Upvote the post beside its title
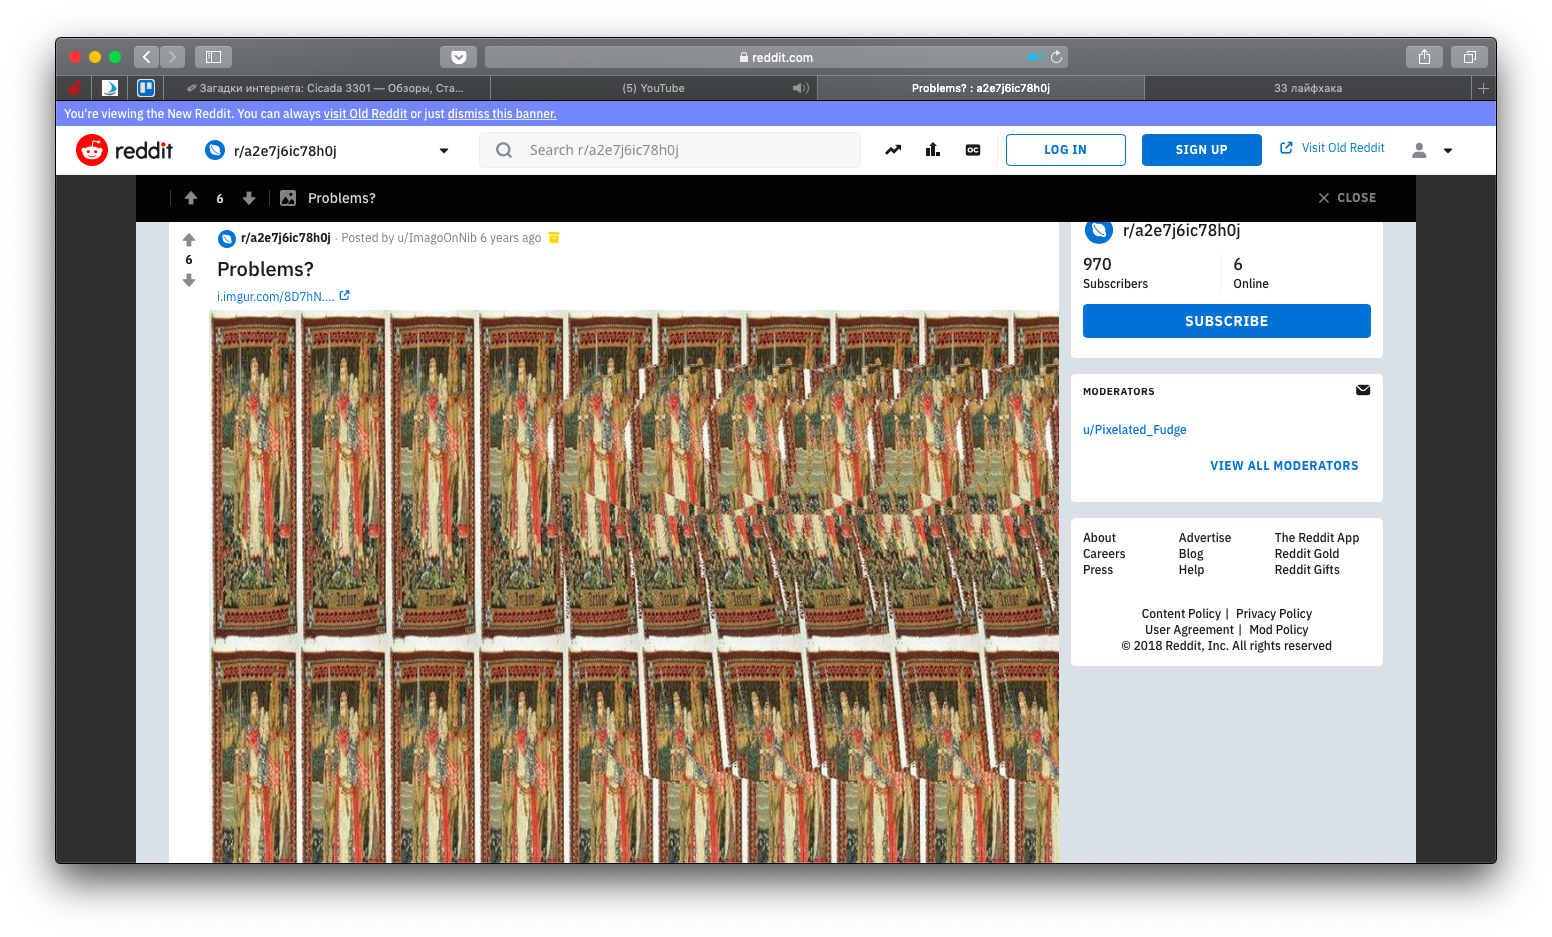This screenshot has width=1552, height=937. pos(189,240)
